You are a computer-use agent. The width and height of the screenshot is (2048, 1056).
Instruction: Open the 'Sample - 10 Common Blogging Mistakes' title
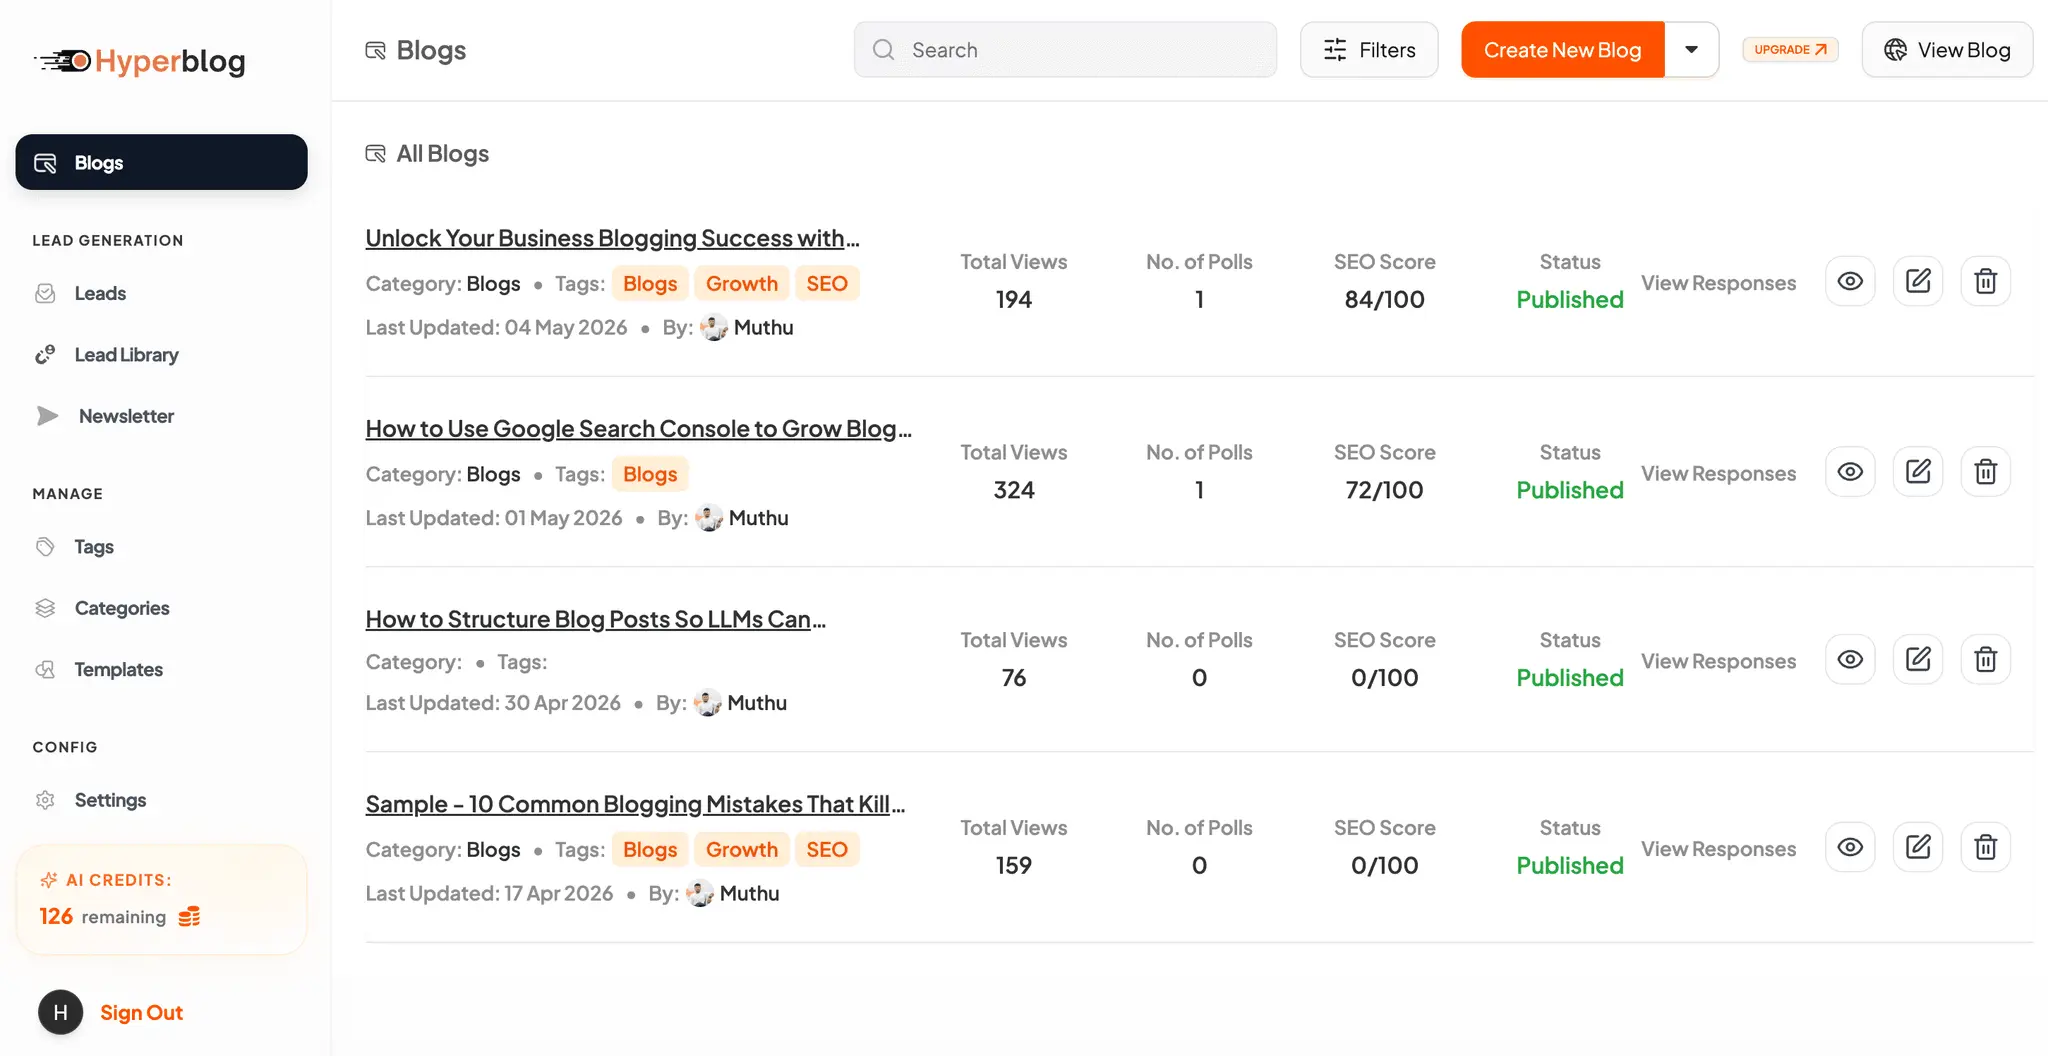coord(635,804)
